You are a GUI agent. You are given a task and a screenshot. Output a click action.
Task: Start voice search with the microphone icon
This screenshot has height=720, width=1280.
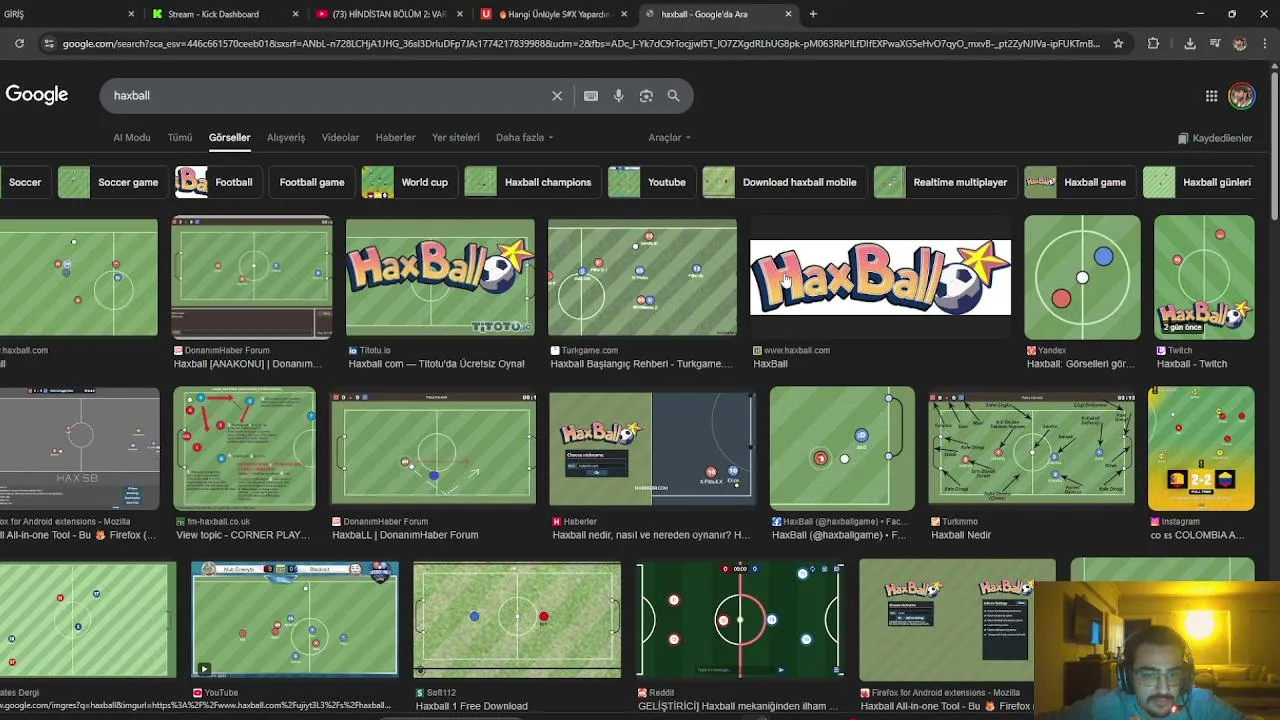click(x=619, y=96)
